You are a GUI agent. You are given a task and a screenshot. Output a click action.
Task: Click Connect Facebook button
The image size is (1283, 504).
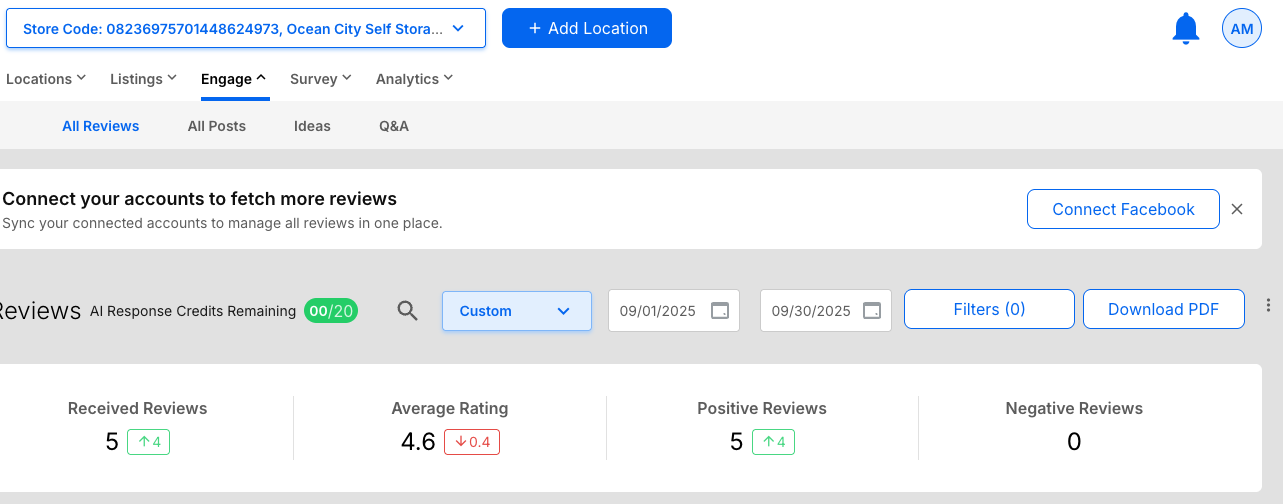point(1123,209)
